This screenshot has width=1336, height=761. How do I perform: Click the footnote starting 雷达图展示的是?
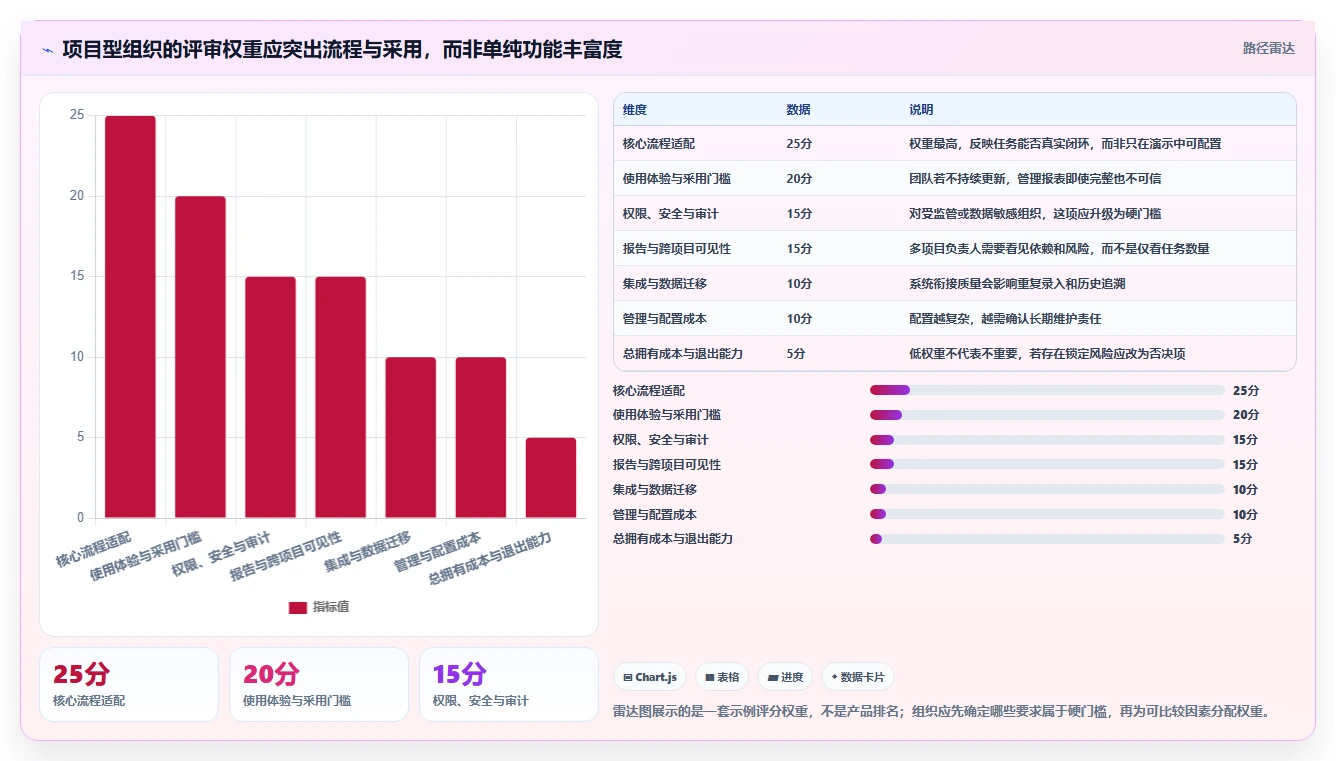coord(942,711)
